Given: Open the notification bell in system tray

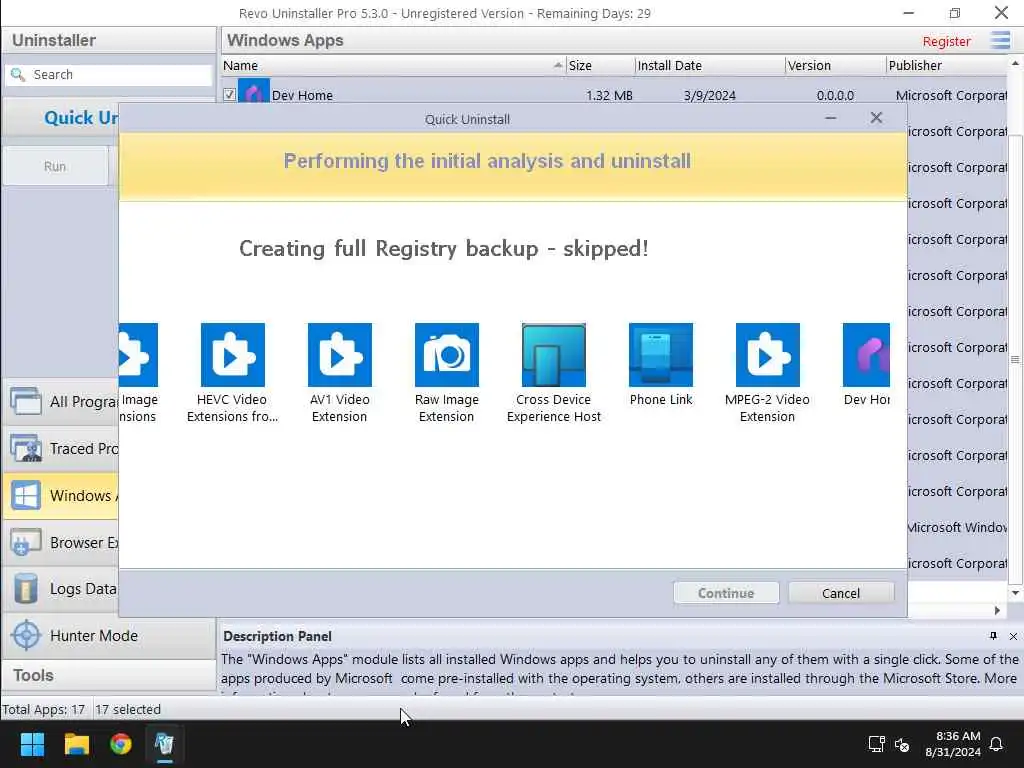Looking at the screenshot, I should (x=997, y=744).
